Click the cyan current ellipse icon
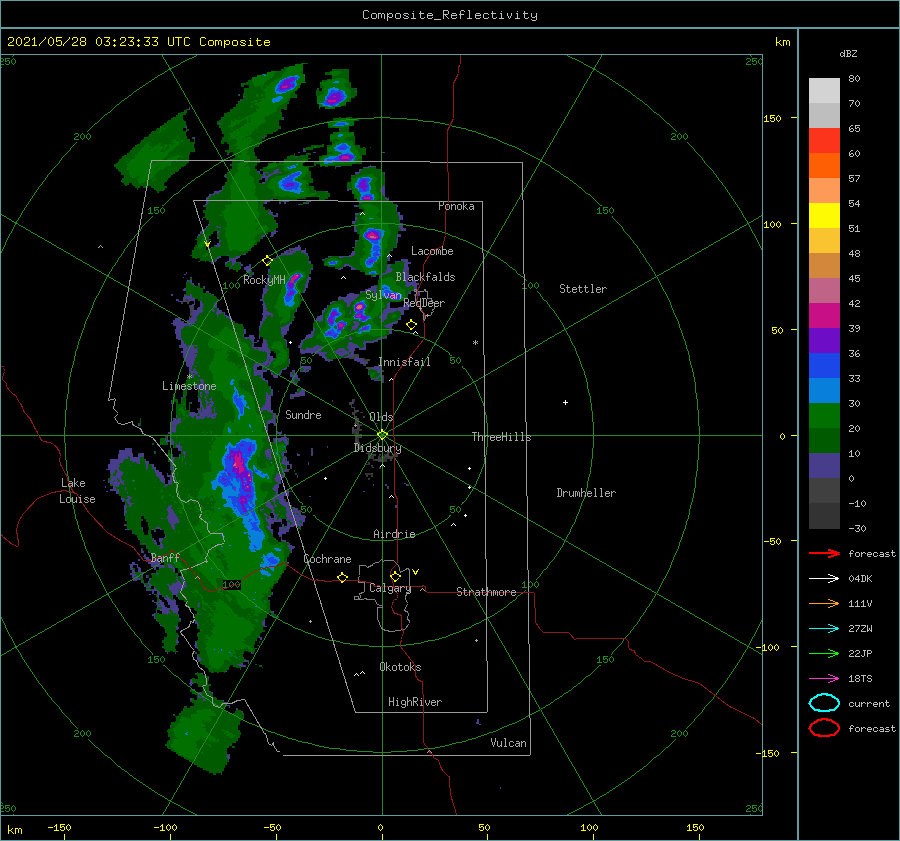 [824, 703]
